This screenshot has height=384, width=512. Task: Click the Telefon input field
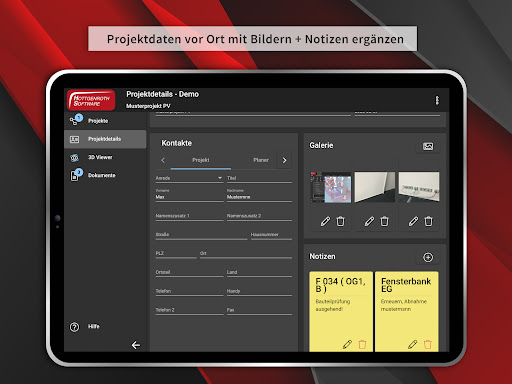point(189,291)
